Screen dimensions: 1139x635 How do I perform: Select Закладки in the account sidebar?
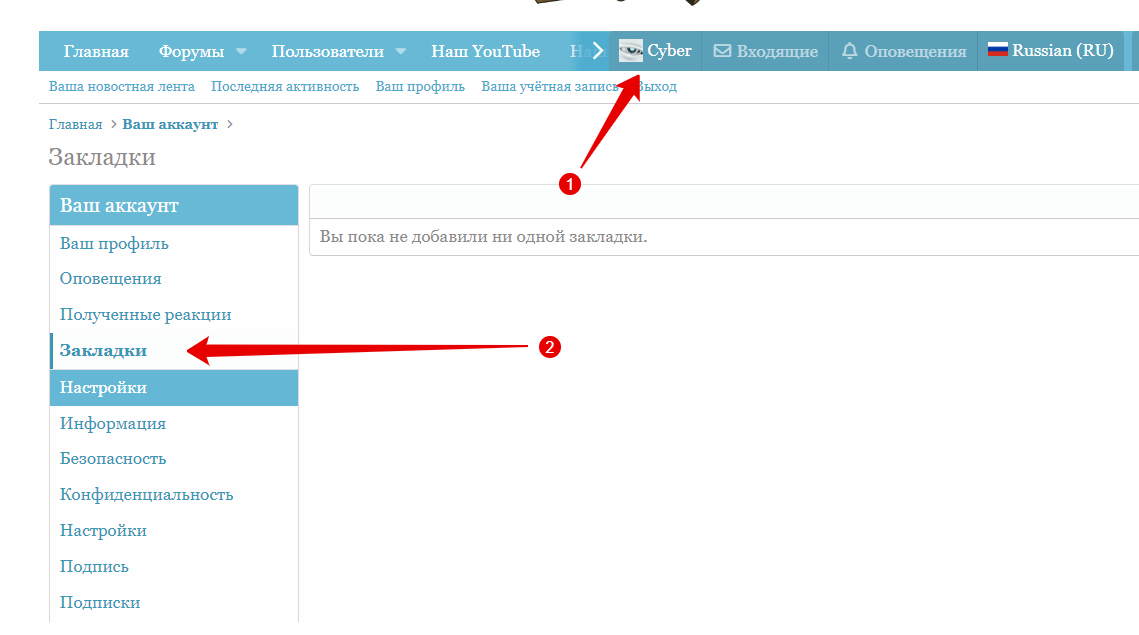103,351
